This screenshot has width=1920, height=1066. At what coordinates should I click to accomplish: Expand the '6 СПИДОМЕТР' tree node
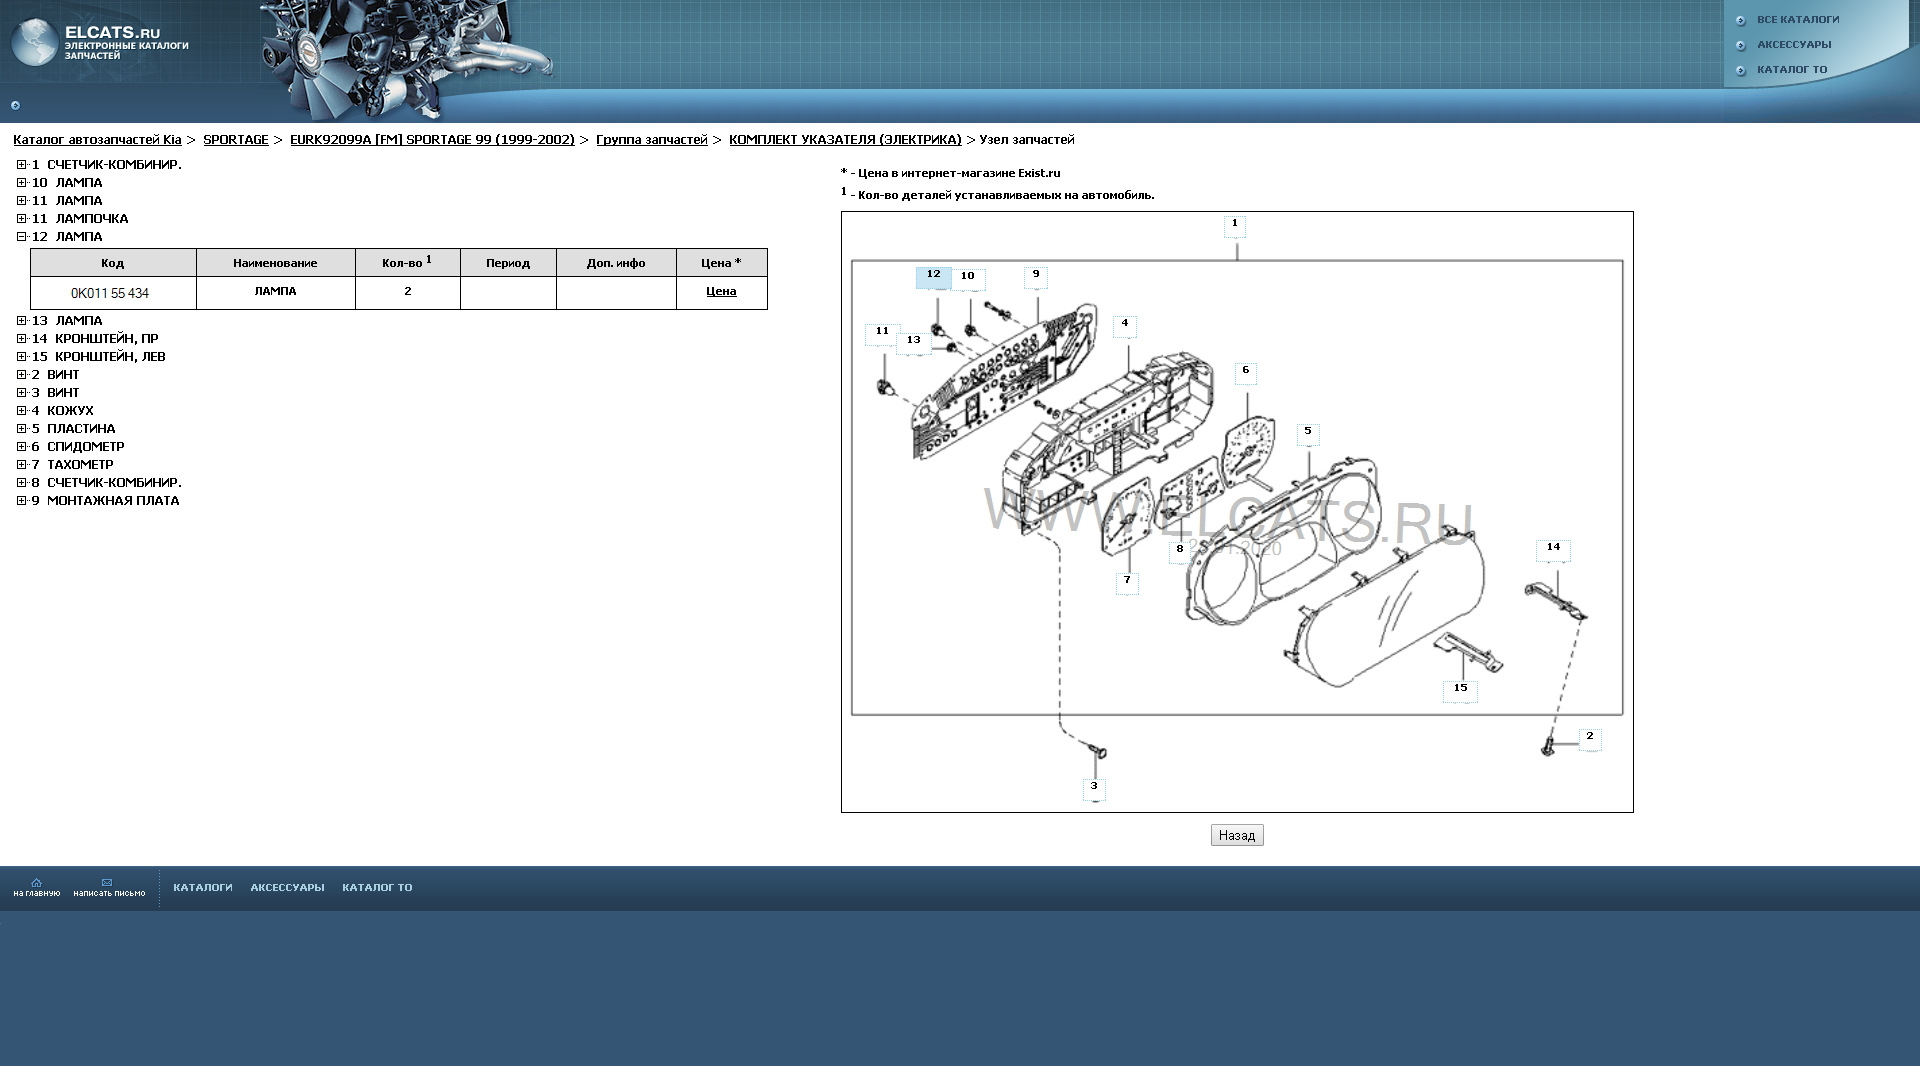point(22,447)
